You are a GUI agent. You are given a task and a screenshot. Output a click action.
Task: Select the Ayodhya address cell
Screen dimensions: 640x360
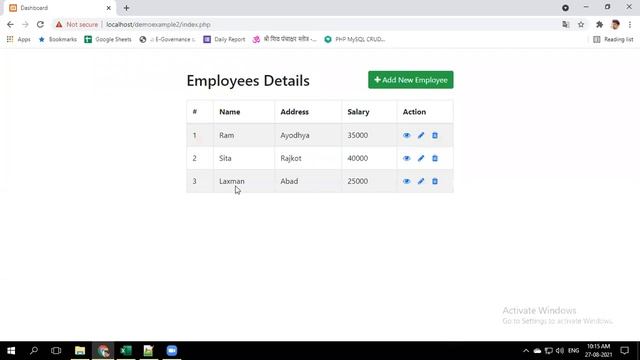click(308, 135)
